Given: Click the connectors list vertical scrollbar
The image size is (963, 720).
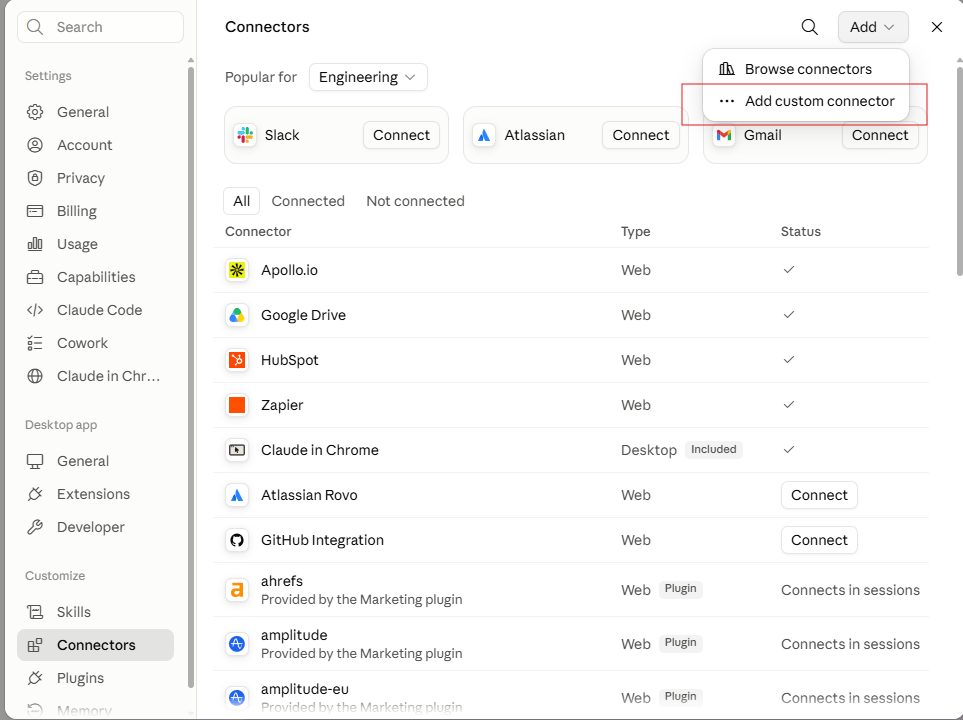Looking at the screenshot, I should [959, 172].
